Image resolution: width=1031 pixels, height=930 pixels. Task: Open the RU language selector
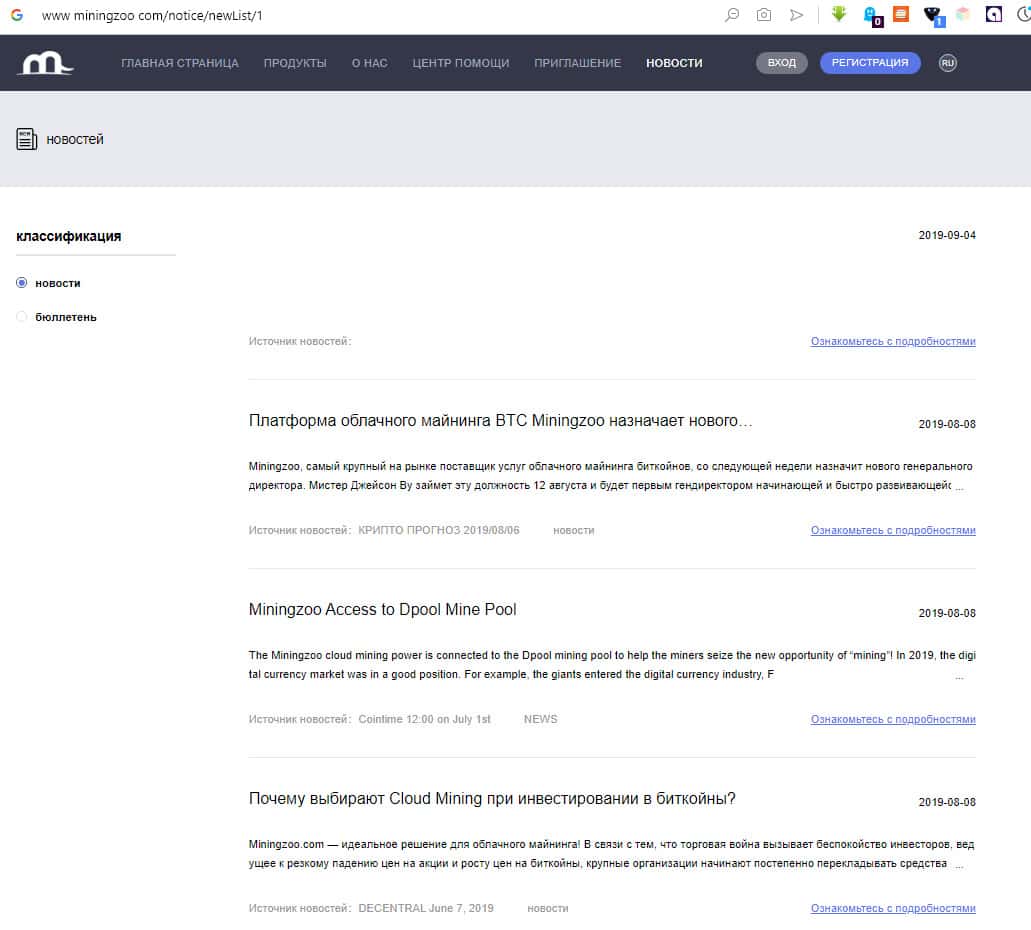click(x=947, y=63)
